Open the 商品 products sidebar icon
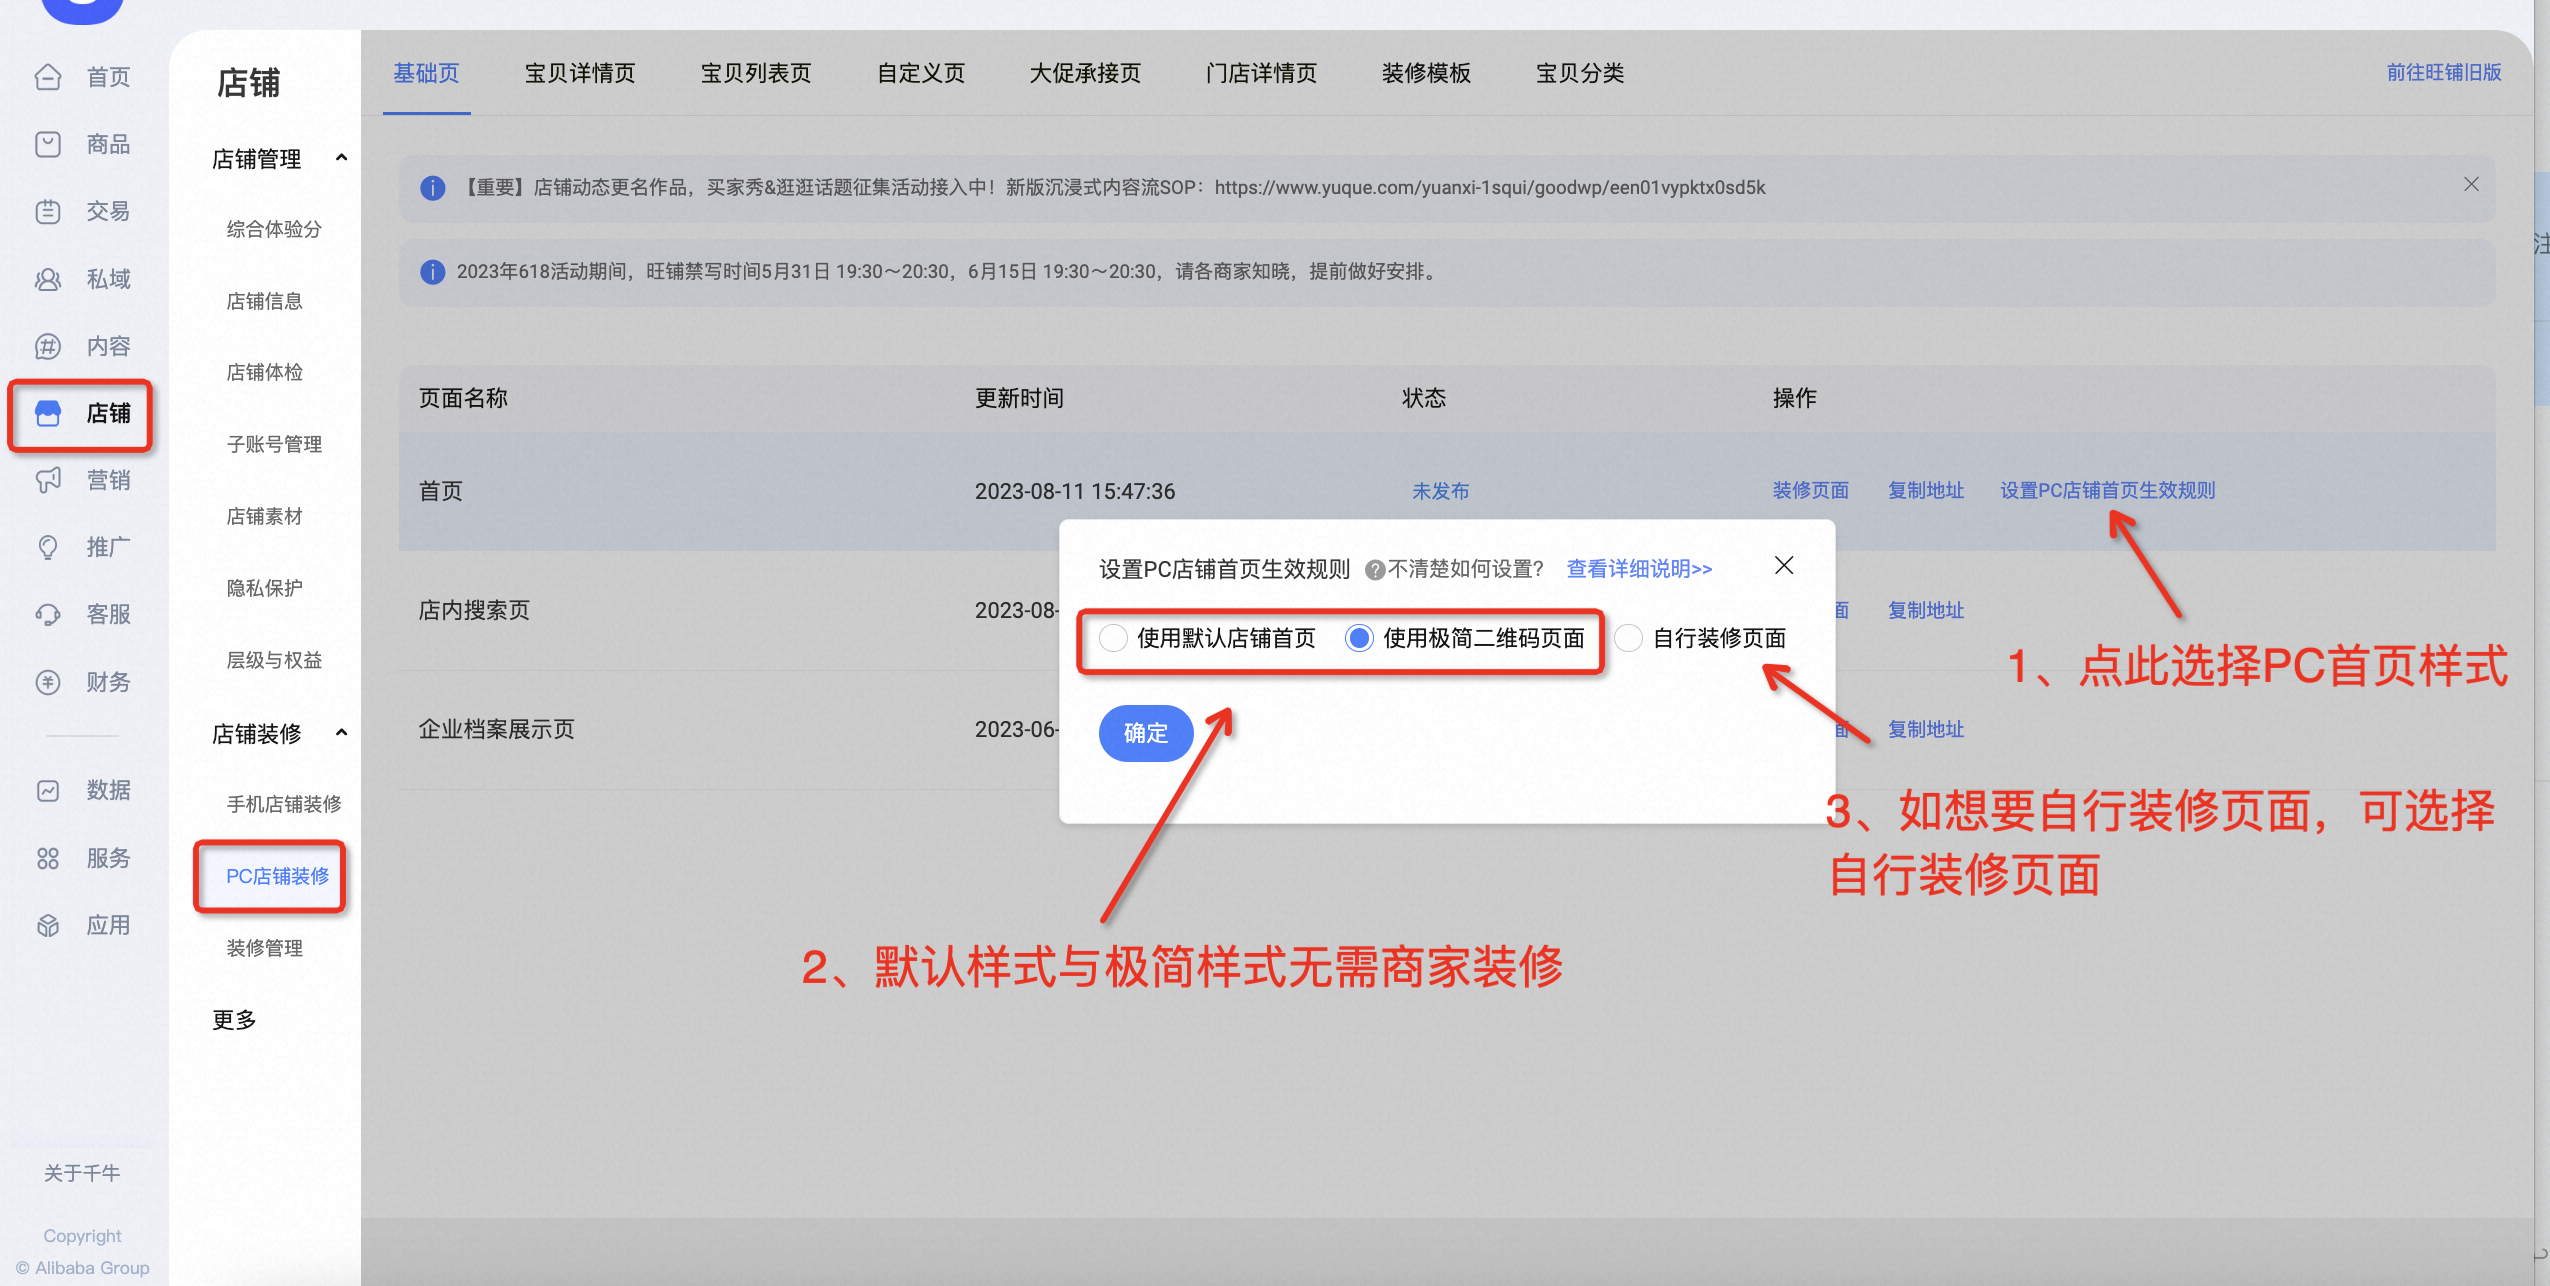Viewport: 2550px width, 1286px height. (x=48, y=144)
